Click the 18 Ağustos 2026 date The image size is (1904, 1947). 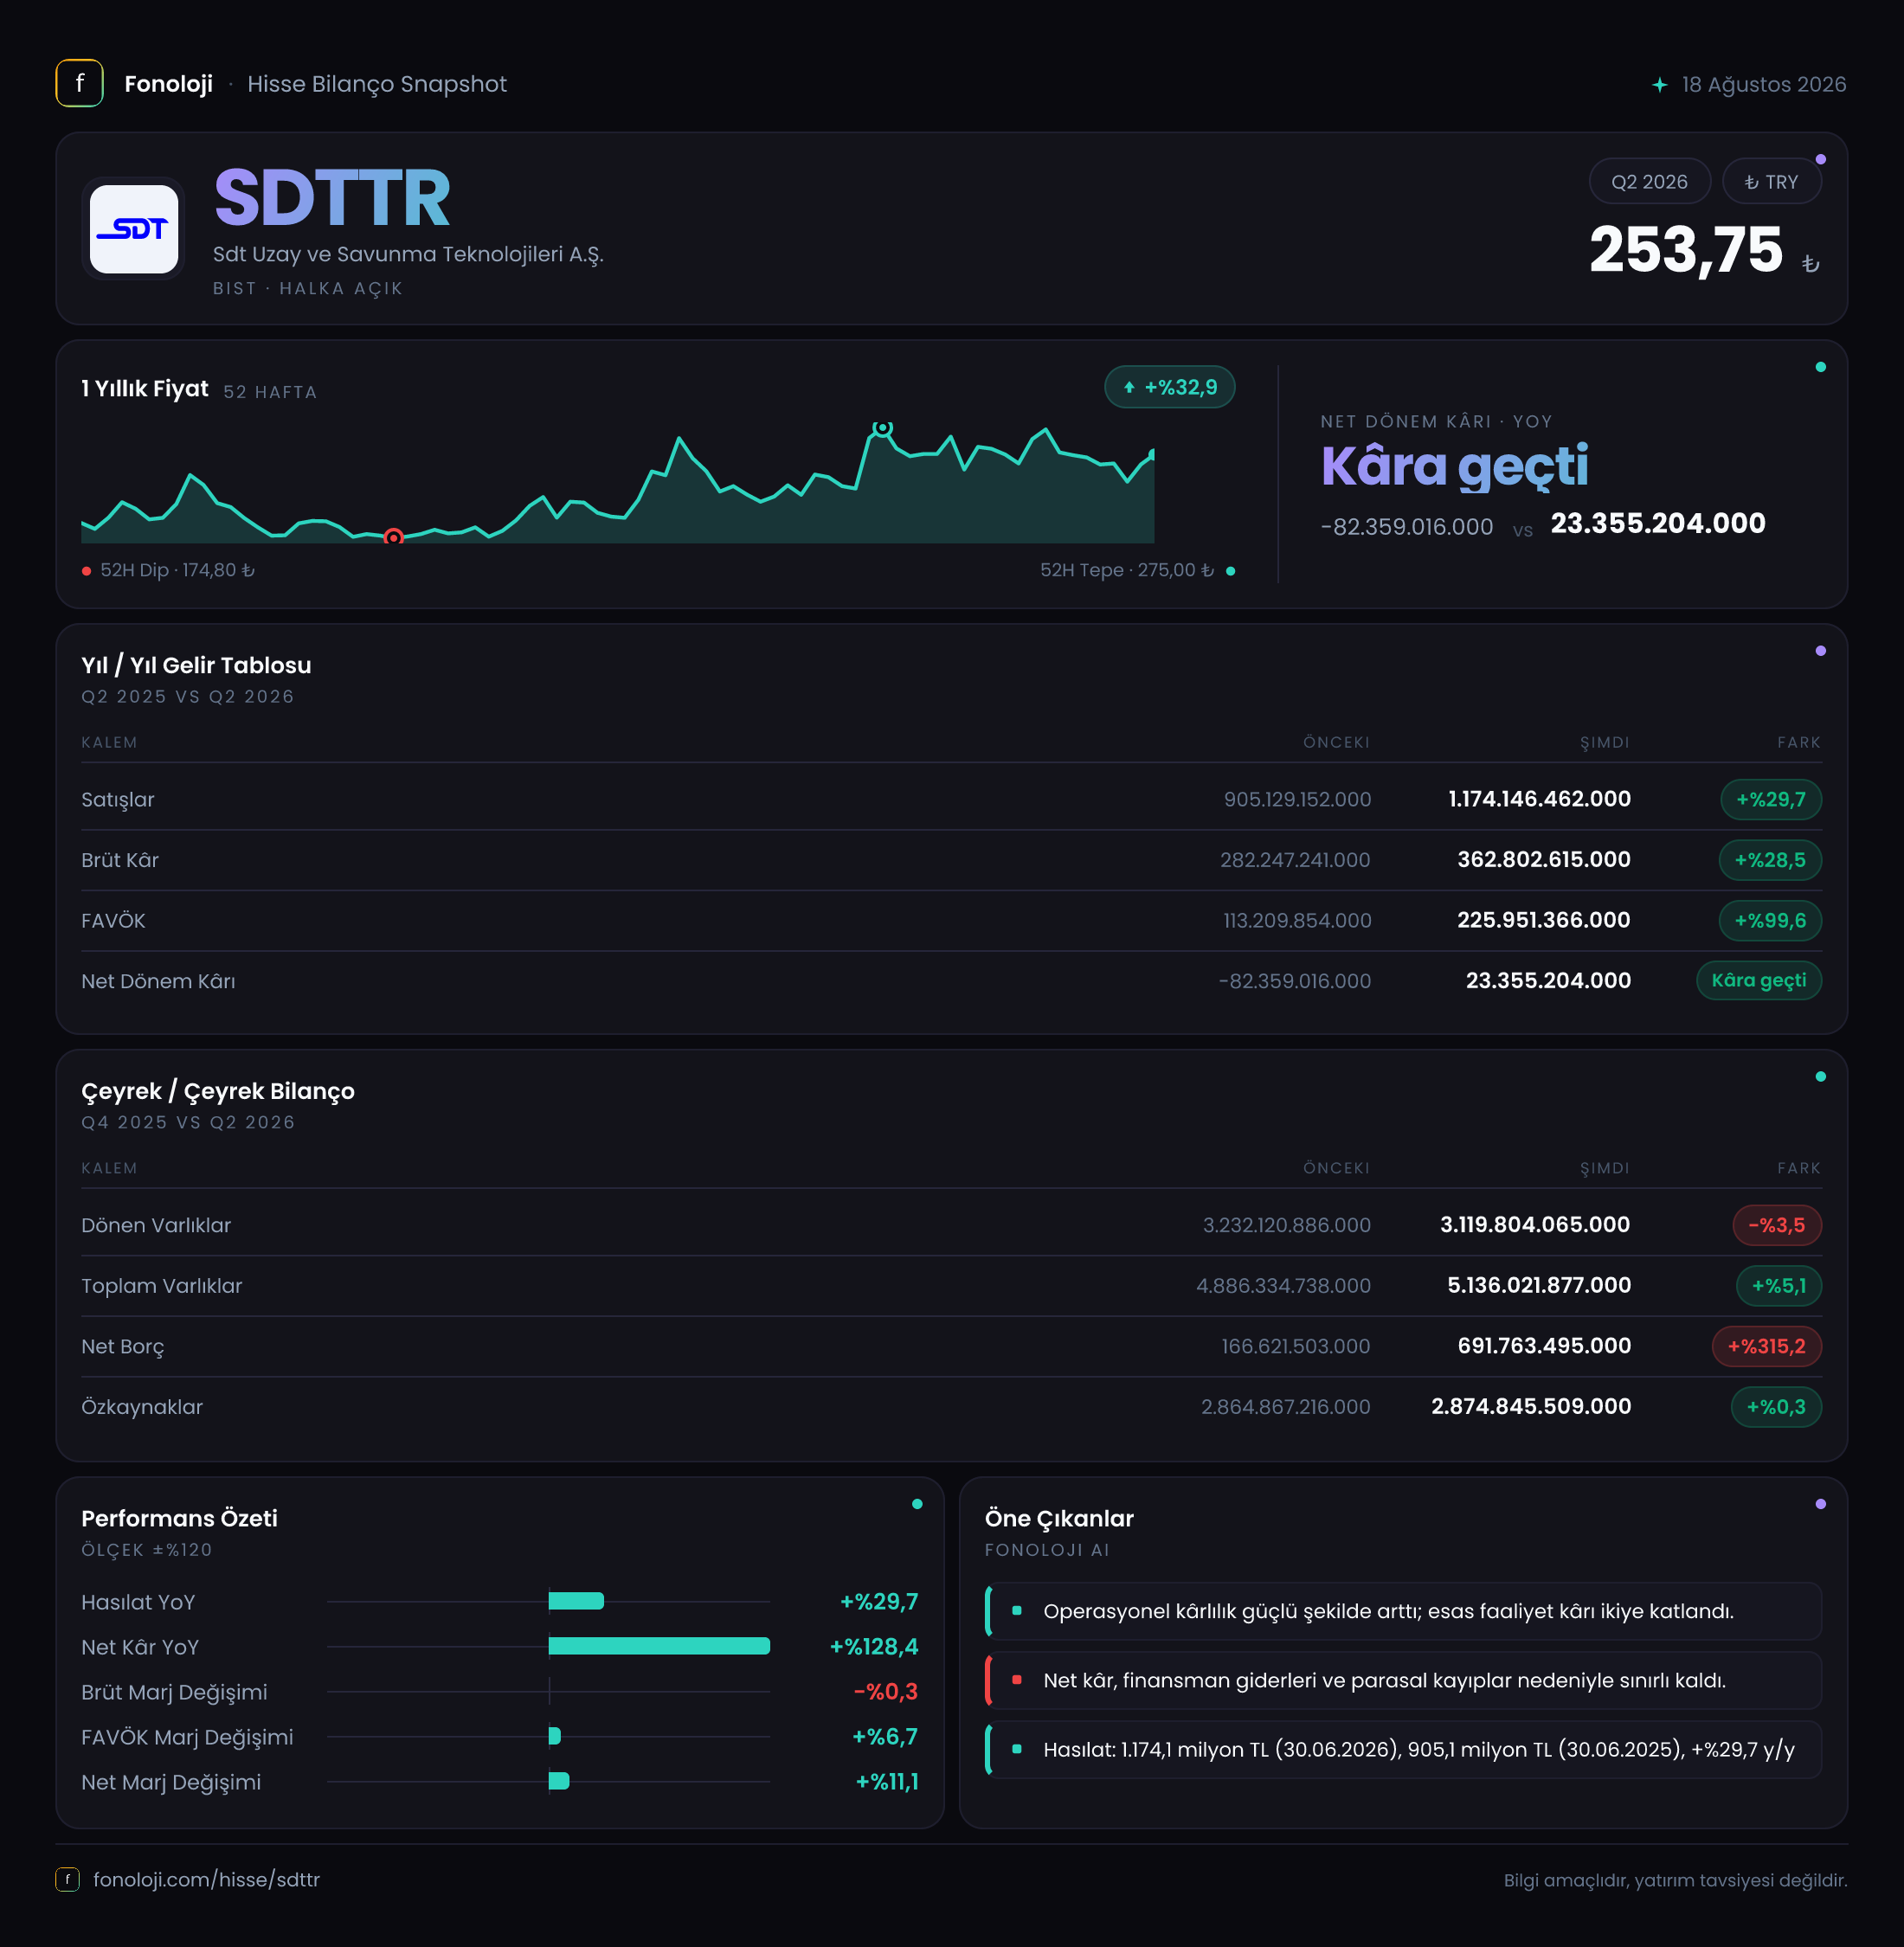click(1764, 84)
